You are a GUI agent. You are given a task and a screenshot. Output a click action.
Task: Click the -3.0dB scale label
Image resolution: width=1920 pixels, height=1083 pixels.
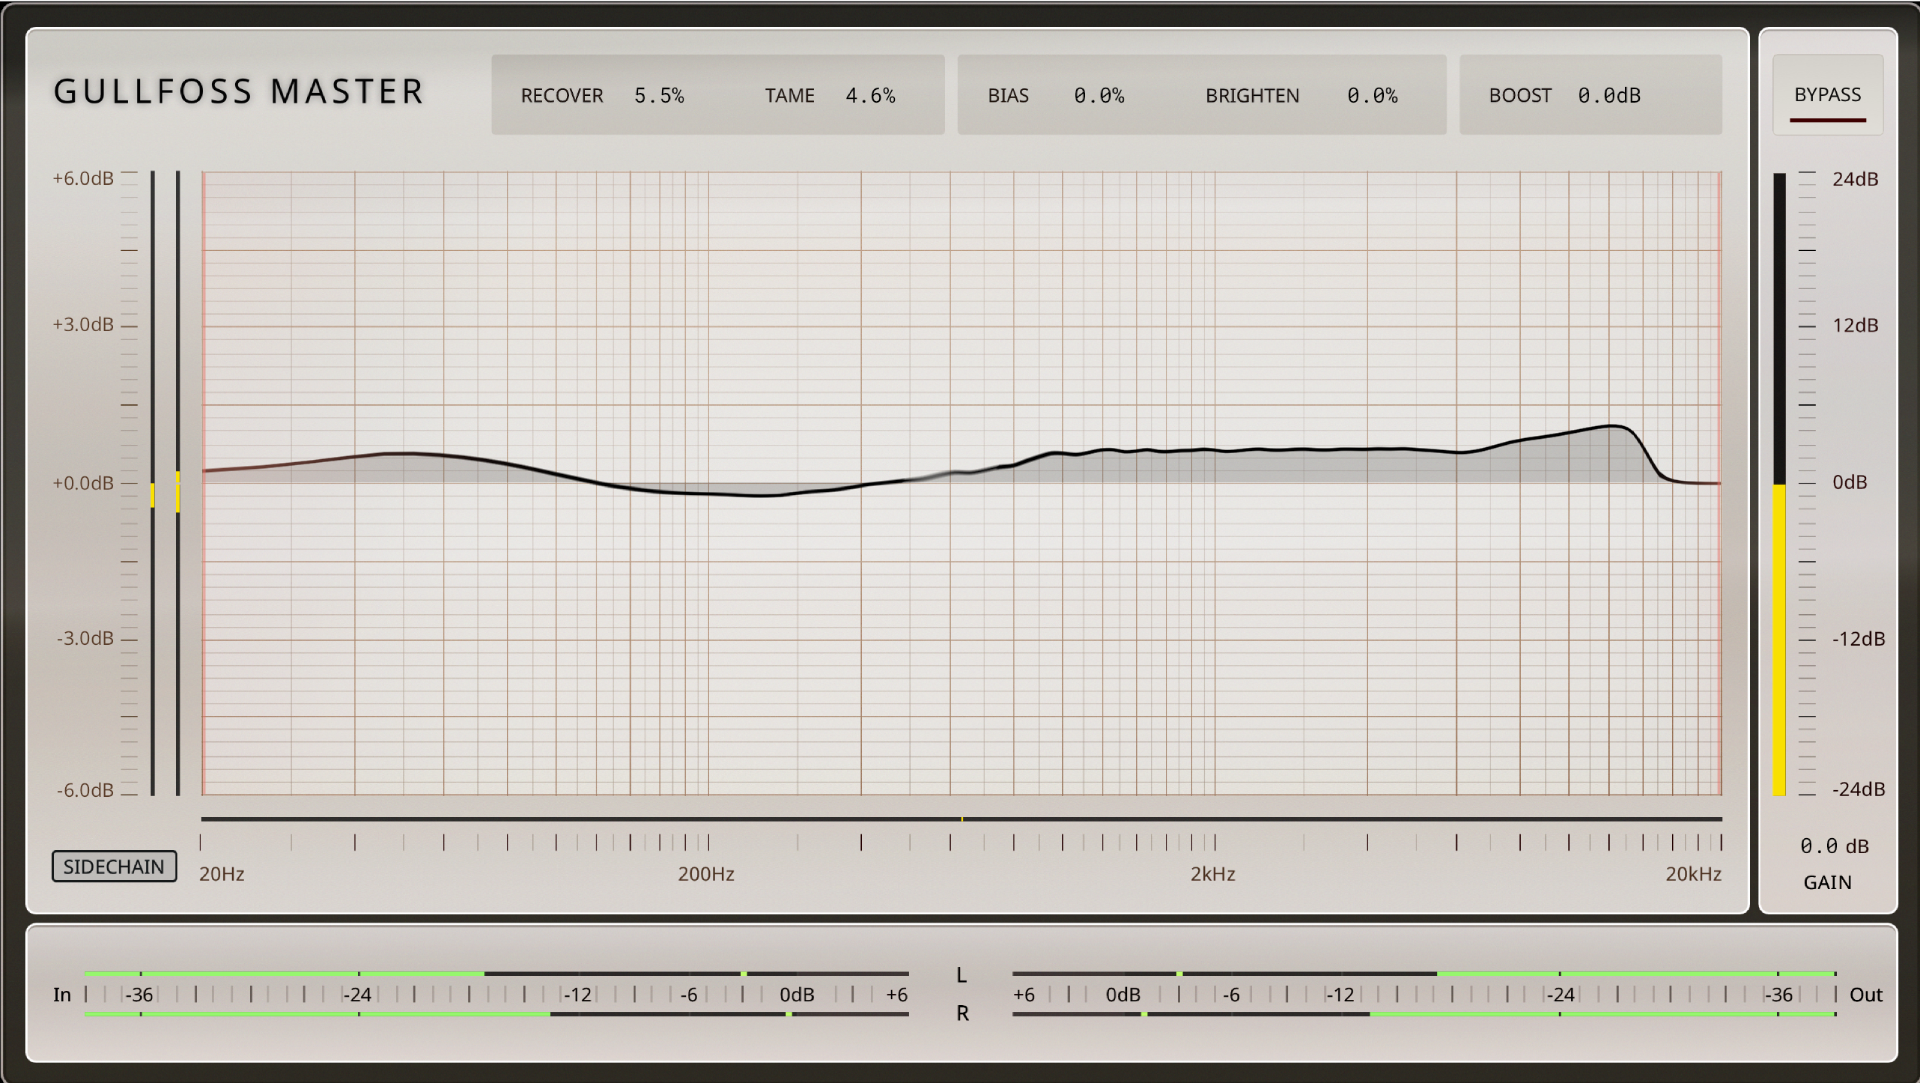click(x=85, y=638)
